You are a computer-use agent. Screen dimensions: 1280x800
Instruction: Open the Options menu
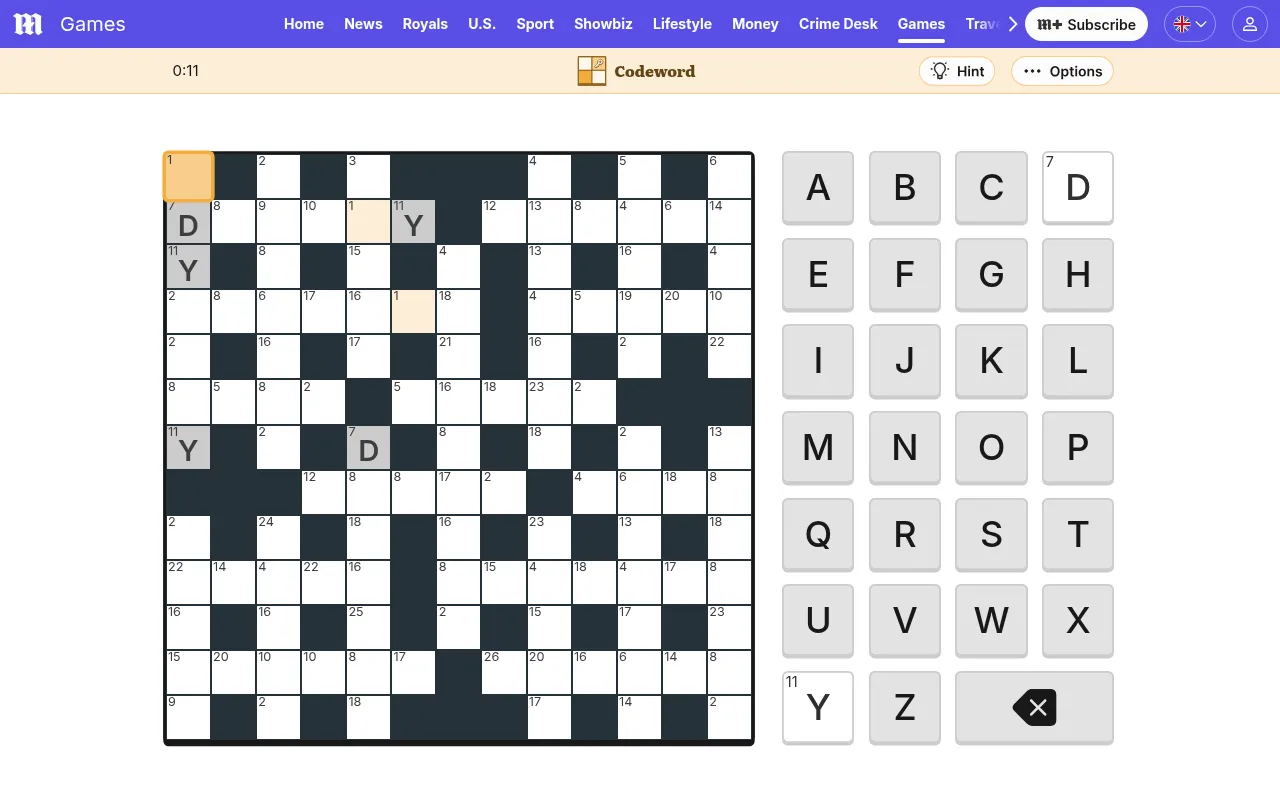tap(1062, 71)
